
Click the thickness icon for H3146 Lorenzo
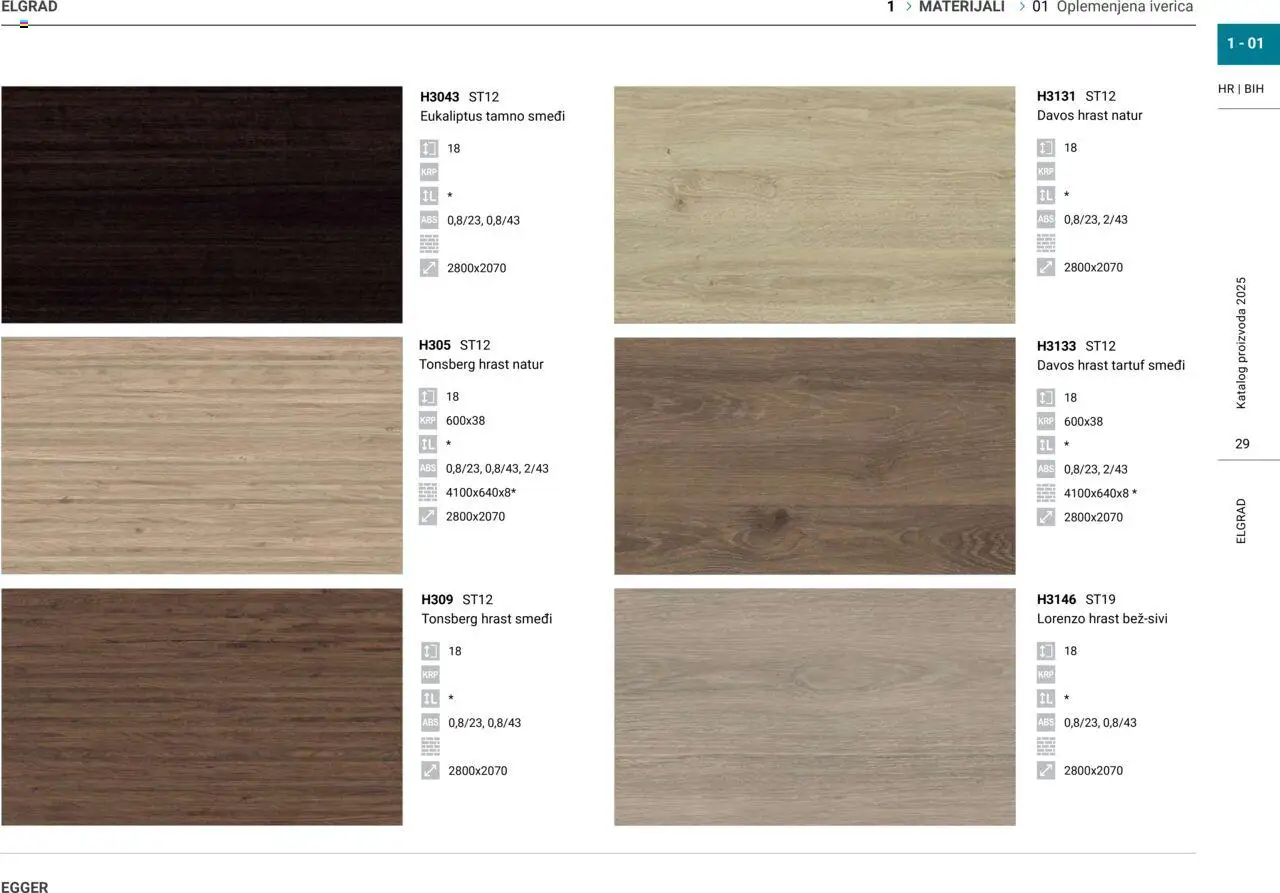[1046, 651]
